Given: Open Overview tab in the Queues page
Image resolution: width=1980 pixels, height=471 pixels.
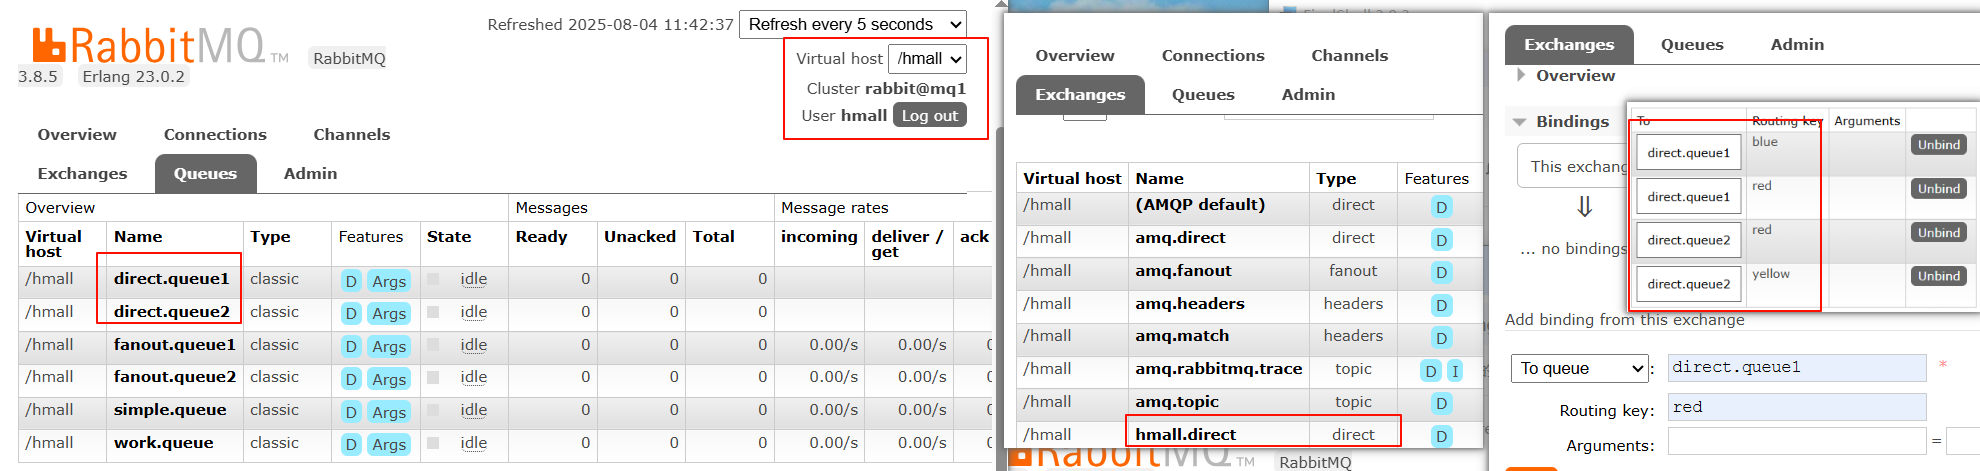Looking at the screenshot, I should pos(77,134).
